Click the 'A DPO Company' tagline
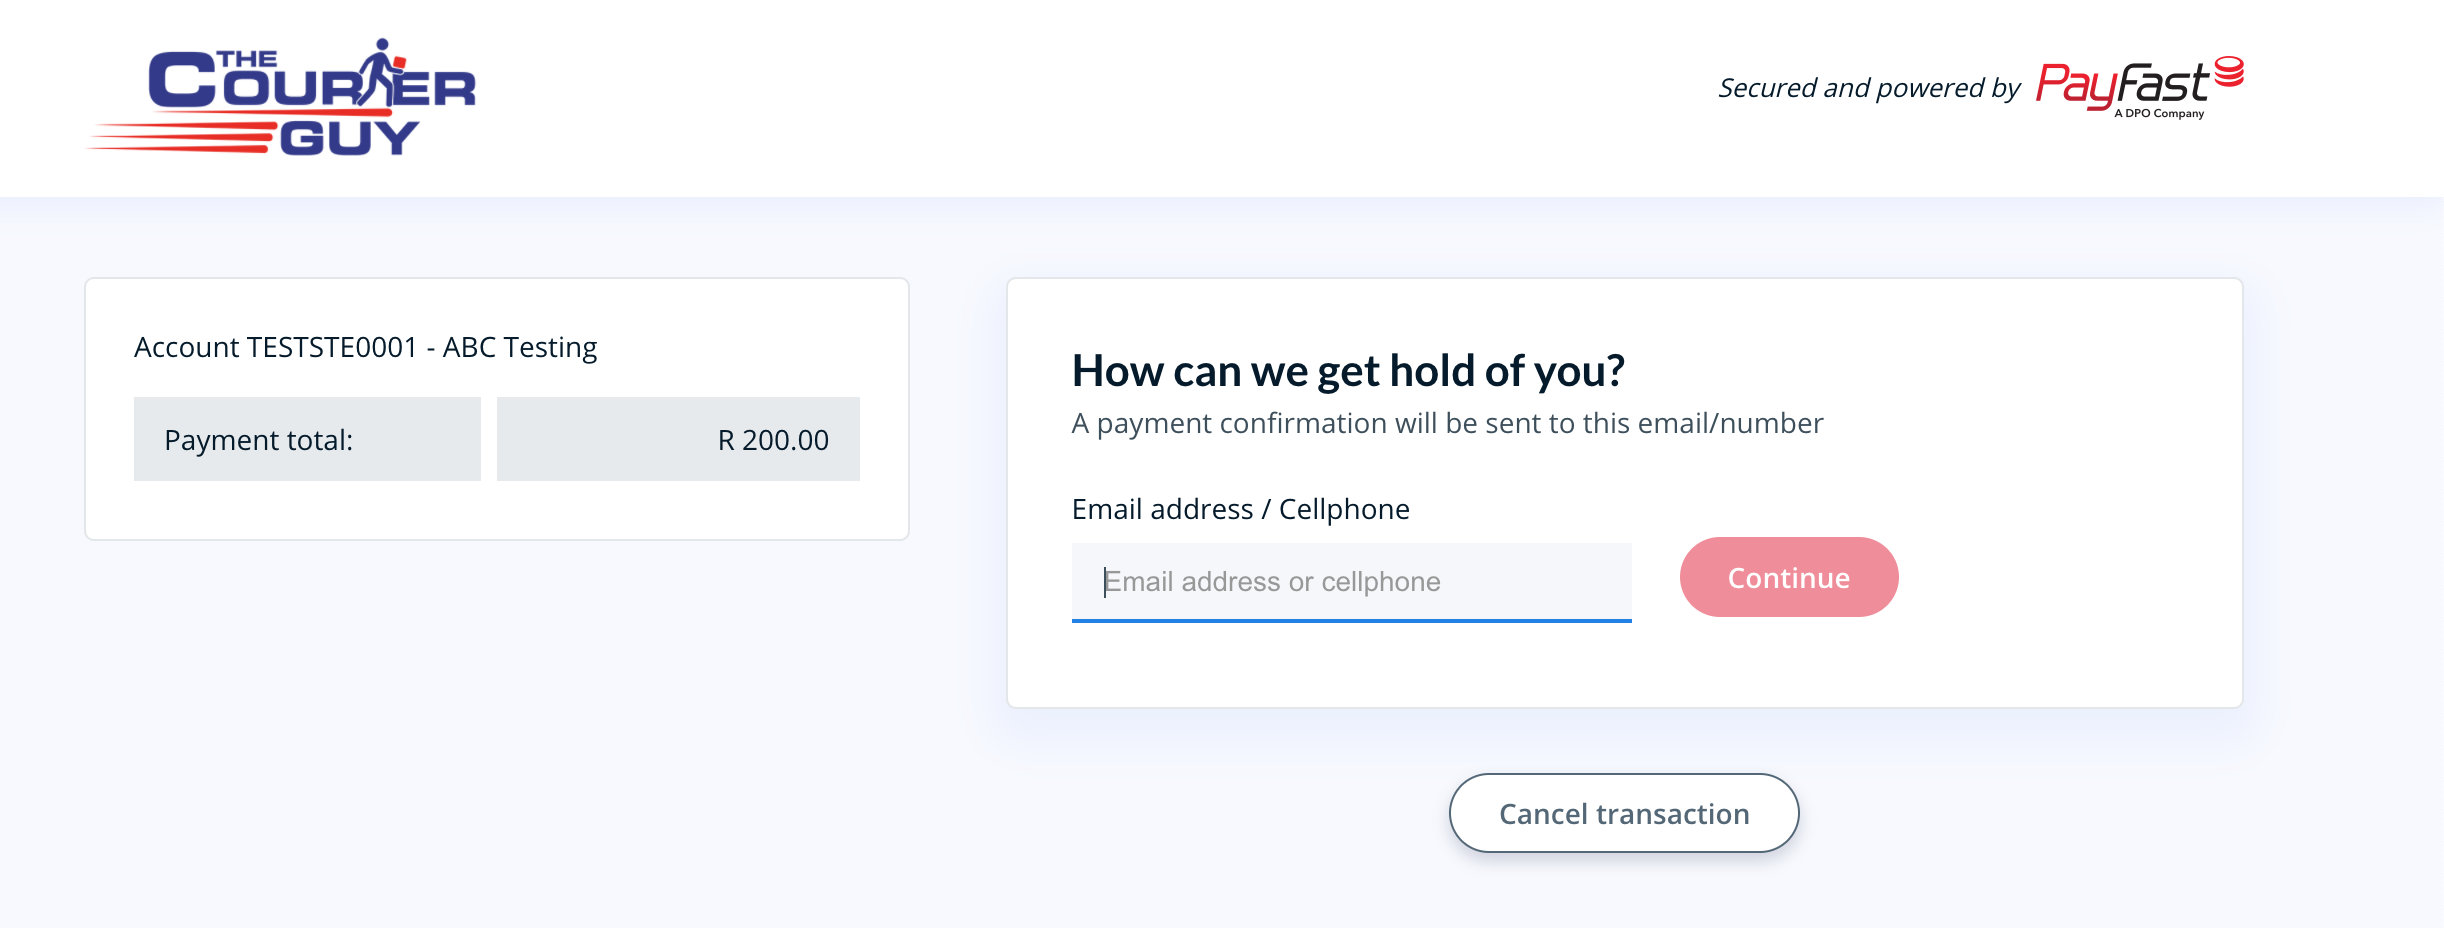The height and width of the screenshot is (928, 2444). coord(2159,113)
